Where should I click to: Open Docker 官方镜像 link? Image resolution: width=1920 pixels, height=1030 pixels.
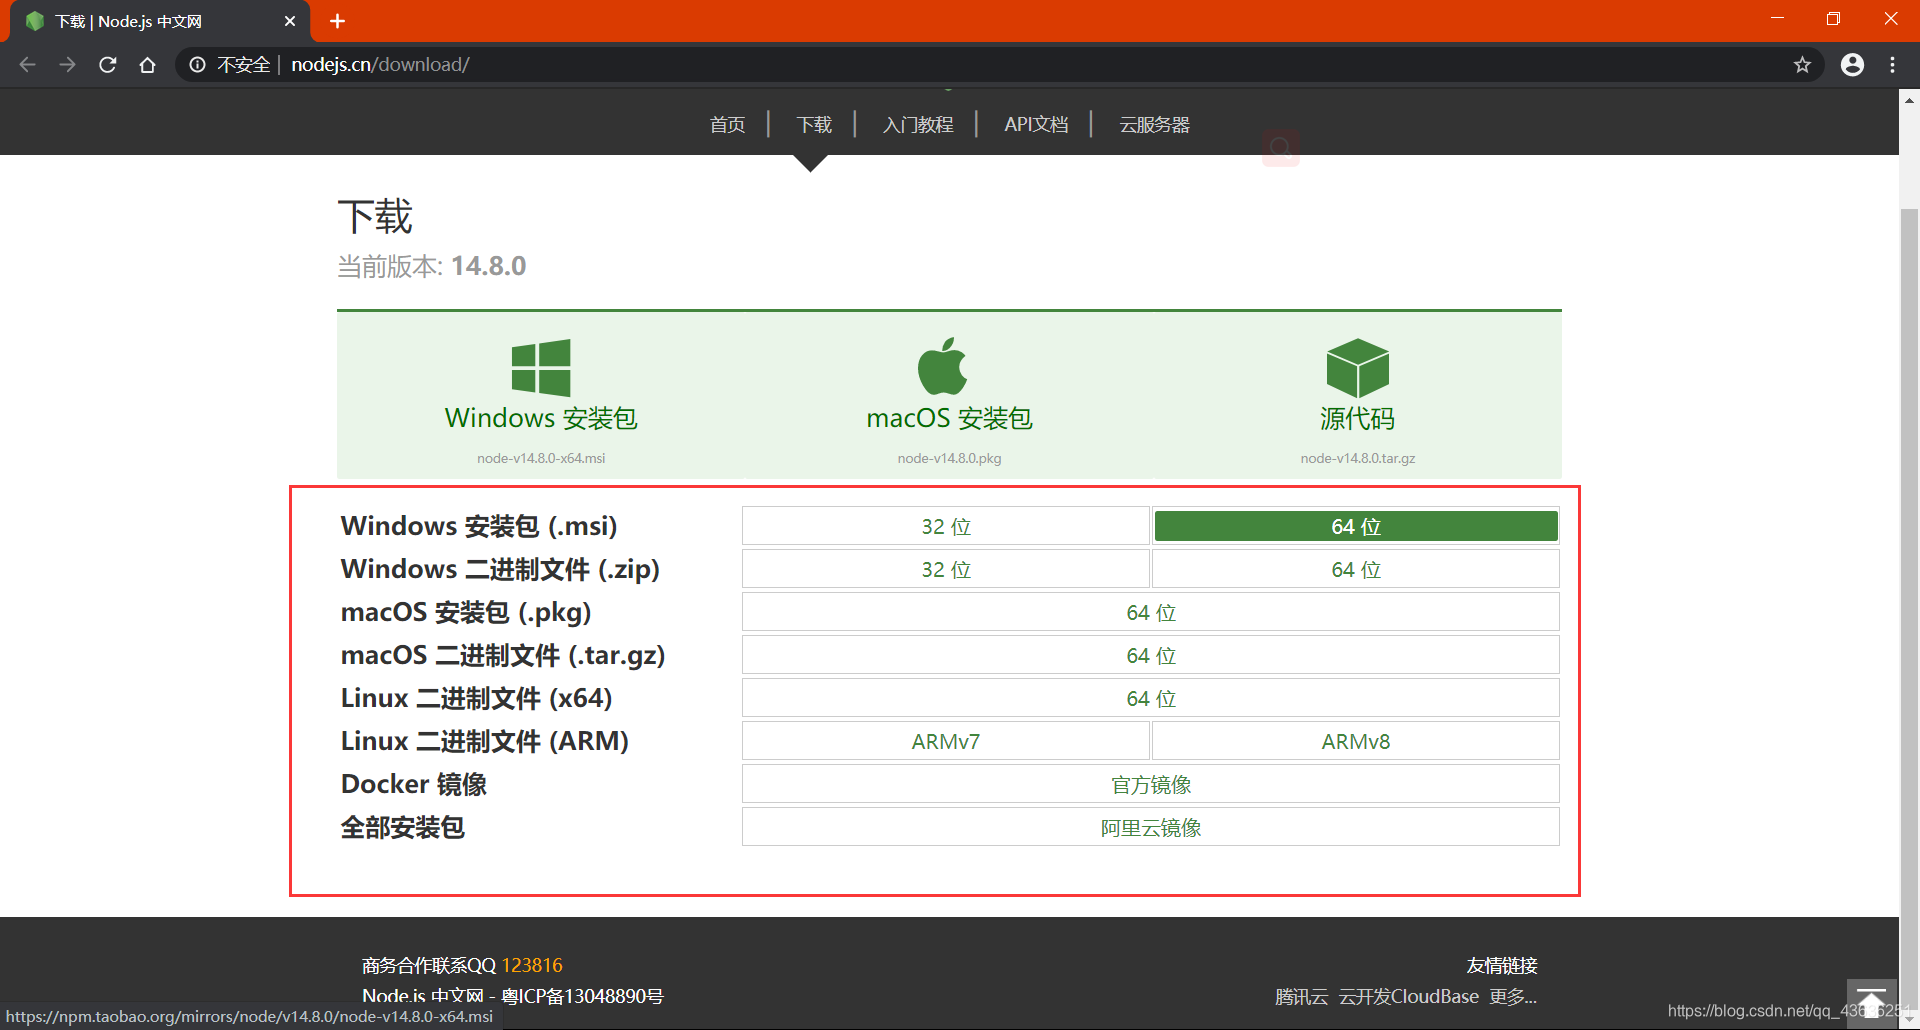pos(1151,784)
